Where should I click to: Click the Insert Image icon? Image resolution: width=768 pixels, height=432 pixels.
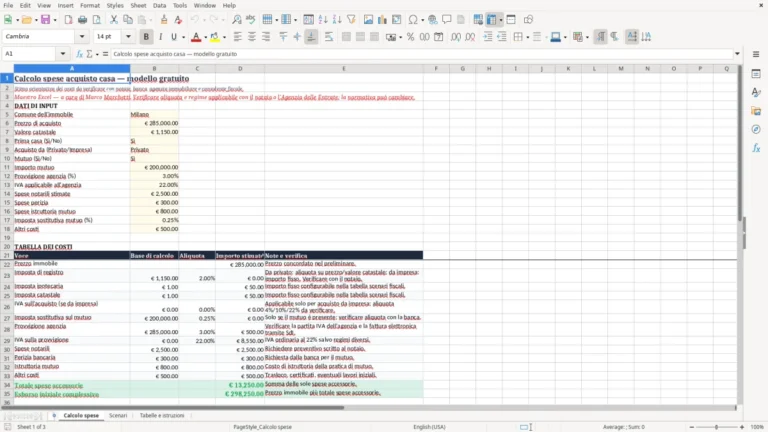(x=368, y=20)
